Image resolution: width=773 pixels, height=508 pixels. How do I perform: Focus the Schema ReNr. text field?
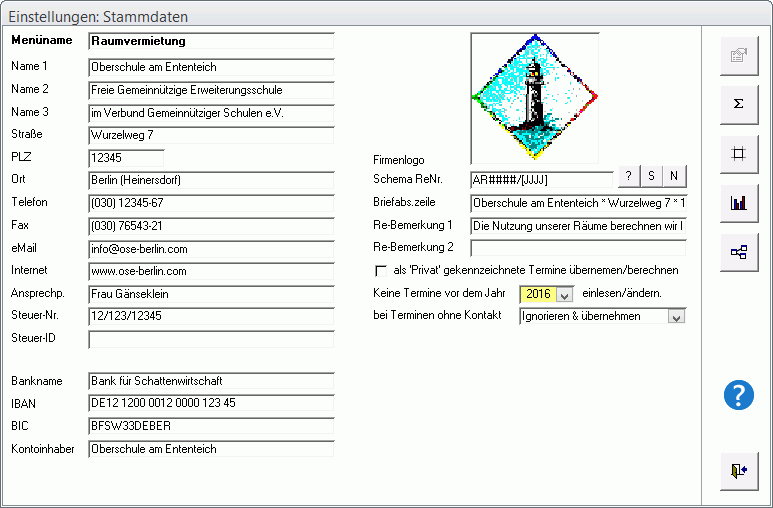click(540, 180)
